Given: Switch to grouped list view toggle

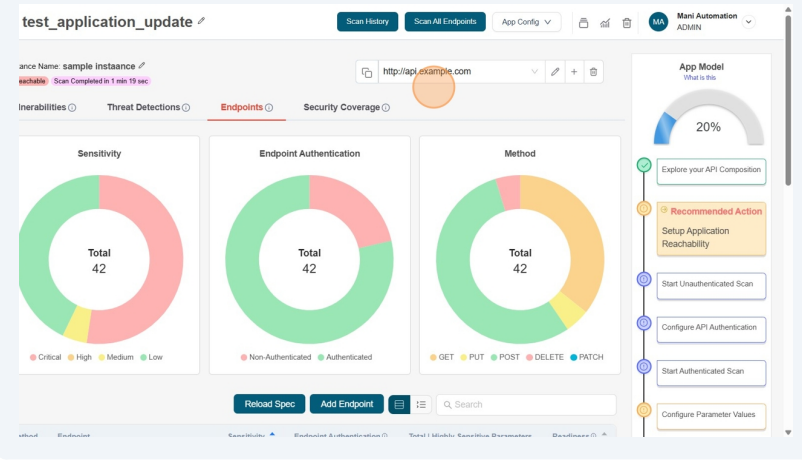Looking at the screenshot, I should coord(421,404).
